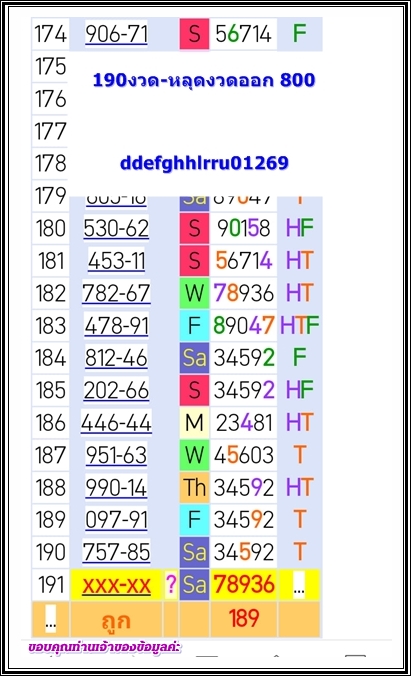
Task: Click the Sa day cell in row 184
Action: pyautogui.click(x=195, y=358)
